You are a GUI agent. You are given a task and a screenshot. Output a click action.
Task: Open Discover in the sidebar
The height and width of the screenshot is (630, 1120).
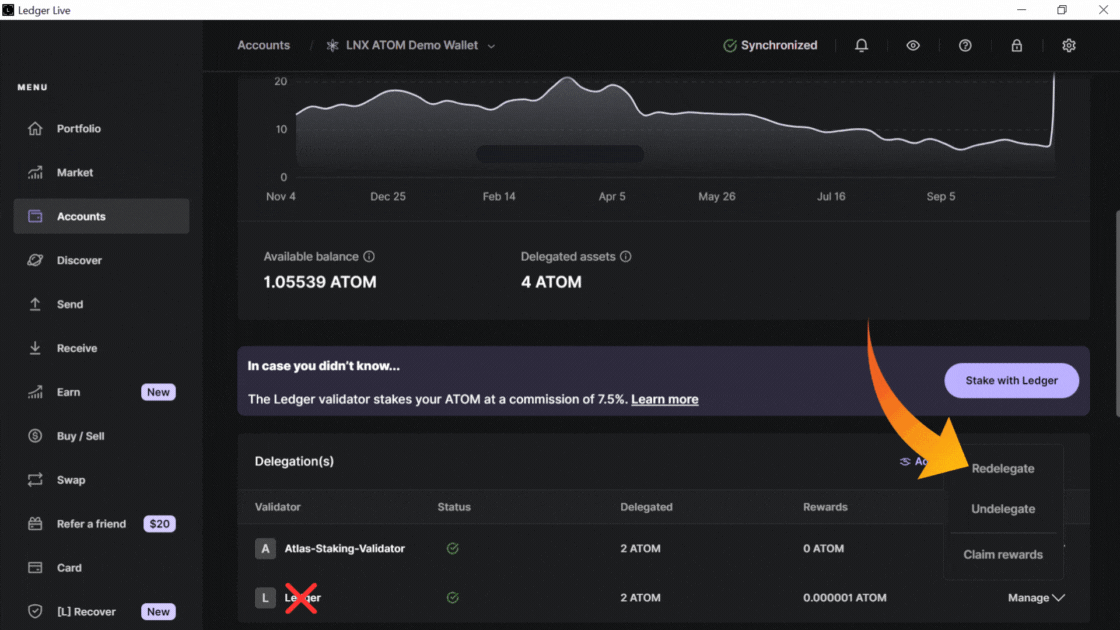pyautogui.click(x=79, y=261)
